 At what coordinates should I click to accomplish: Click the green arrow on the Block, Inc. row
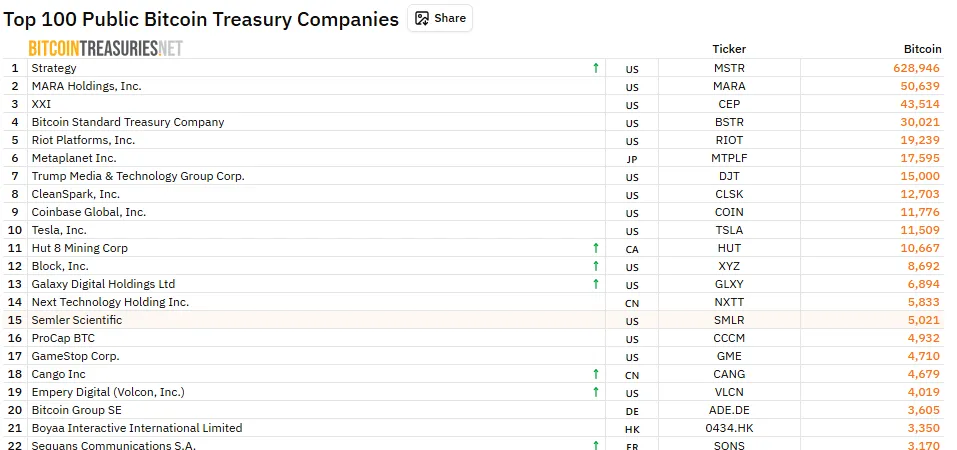click(596, 266)
